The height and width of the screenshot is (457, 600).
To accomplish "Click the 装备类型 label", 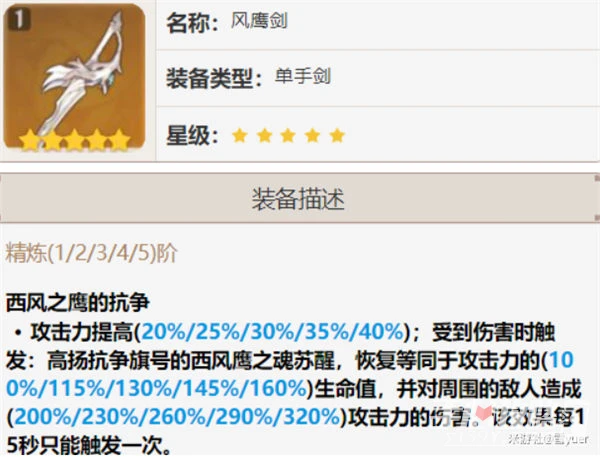I will (214, 78).
